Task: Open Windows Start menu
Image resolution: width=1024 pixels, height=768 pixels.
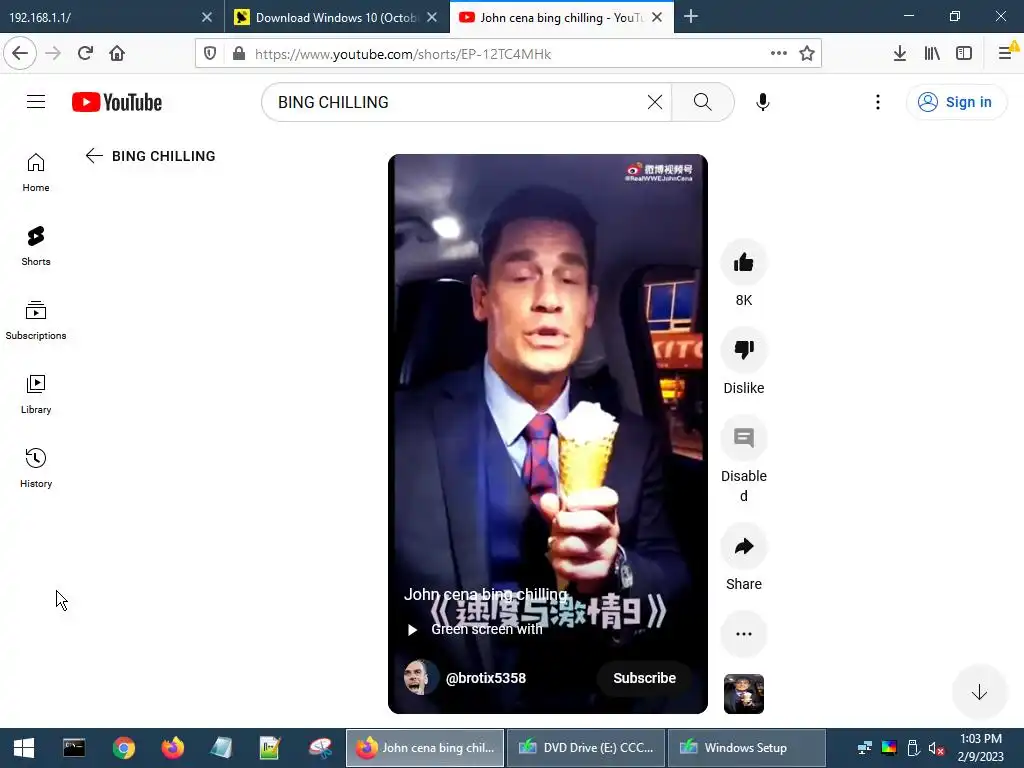Action: coord(24,748)
